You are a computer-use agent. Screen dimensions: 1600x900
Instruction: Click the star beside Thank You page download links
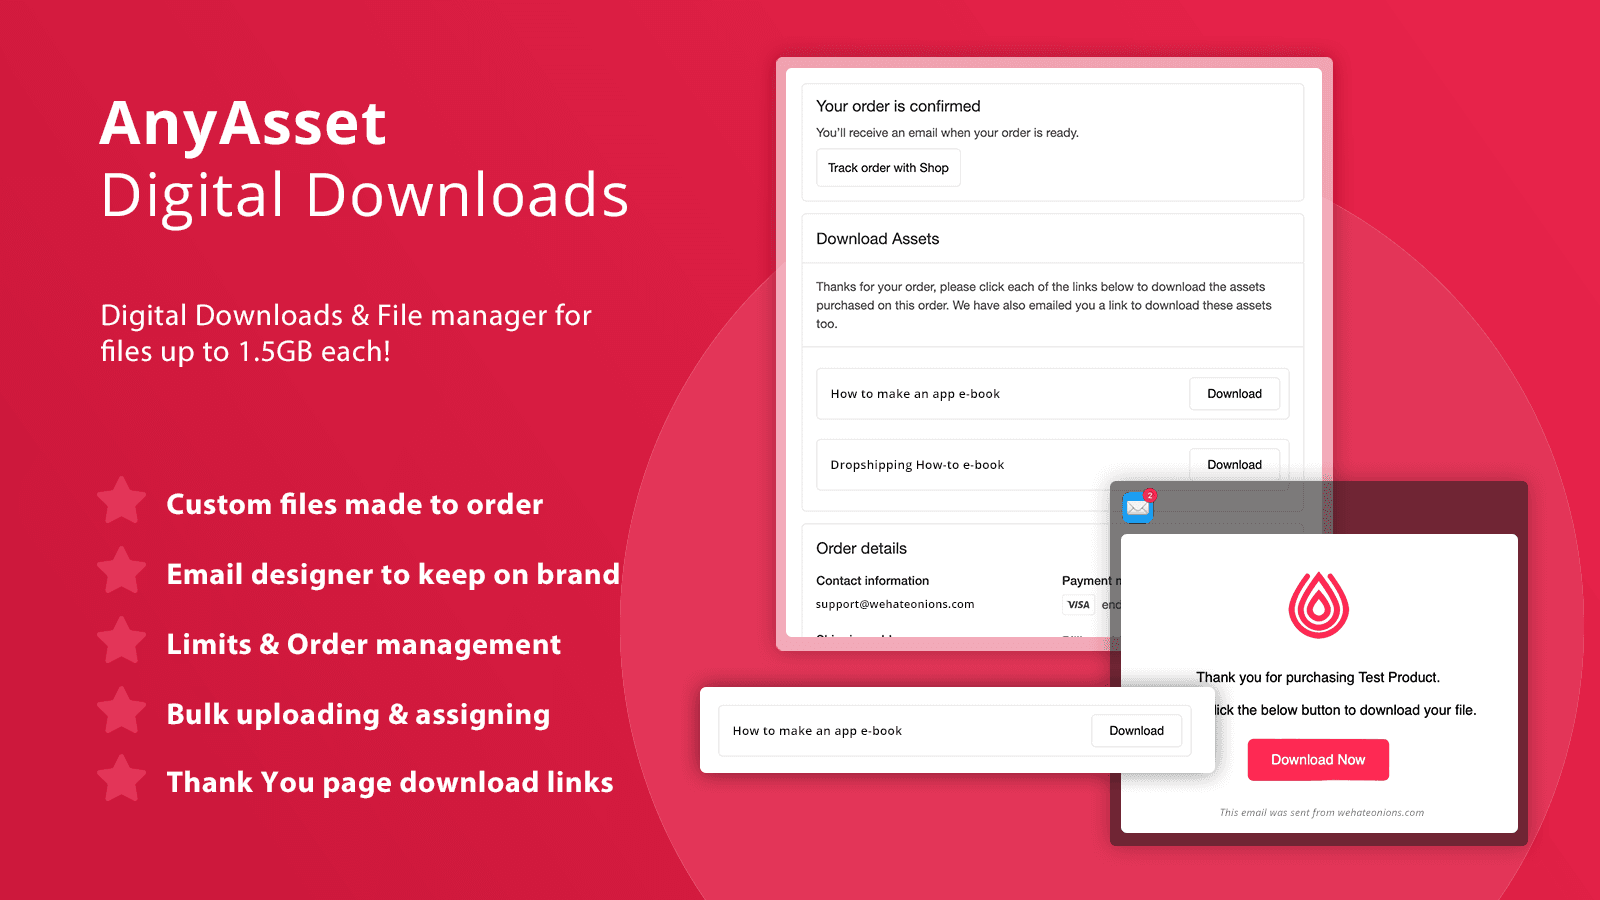pyautogui.click(x=121, y=782)
